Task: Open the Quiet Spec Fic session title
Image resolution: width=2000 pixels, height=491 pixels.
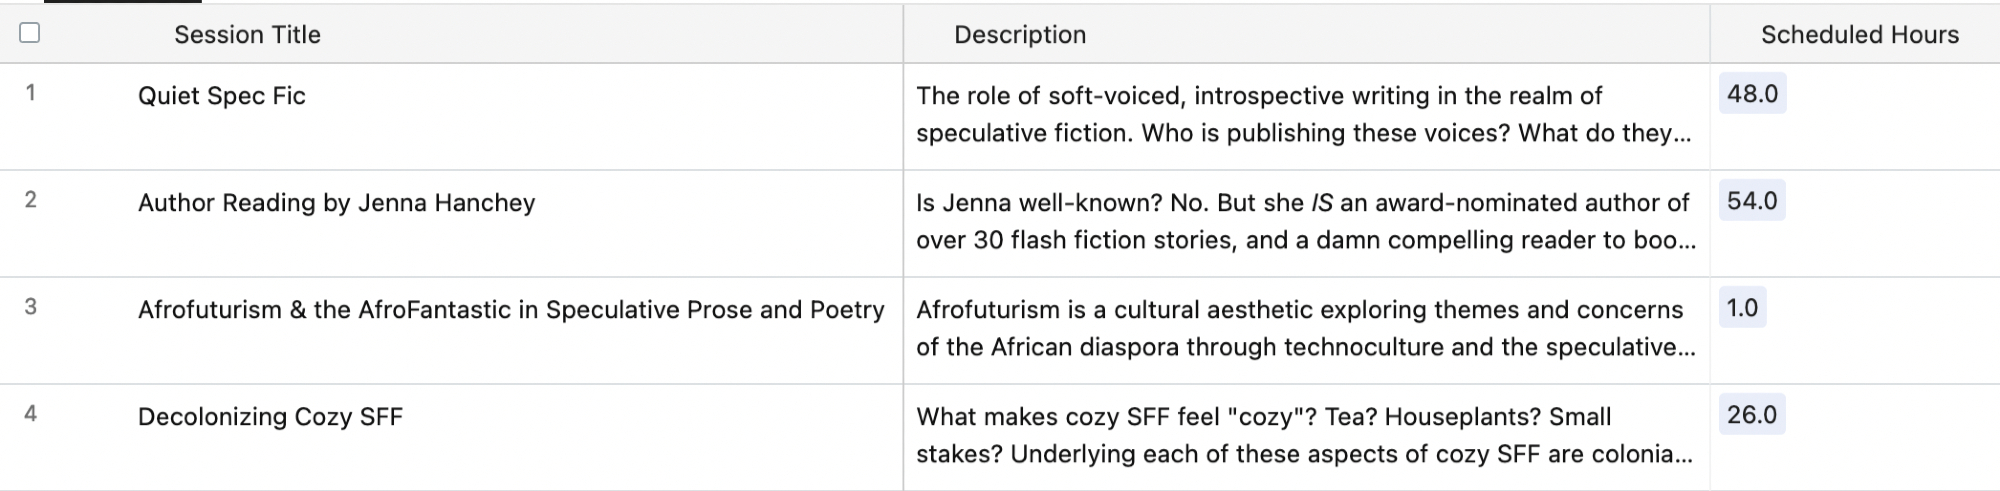Action: 222,96
